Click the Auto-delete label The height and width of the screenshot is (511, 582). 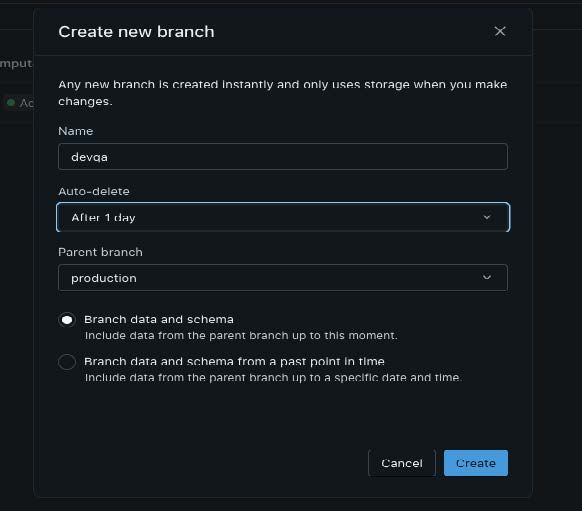pyautogui.click(x=94, y=191)
